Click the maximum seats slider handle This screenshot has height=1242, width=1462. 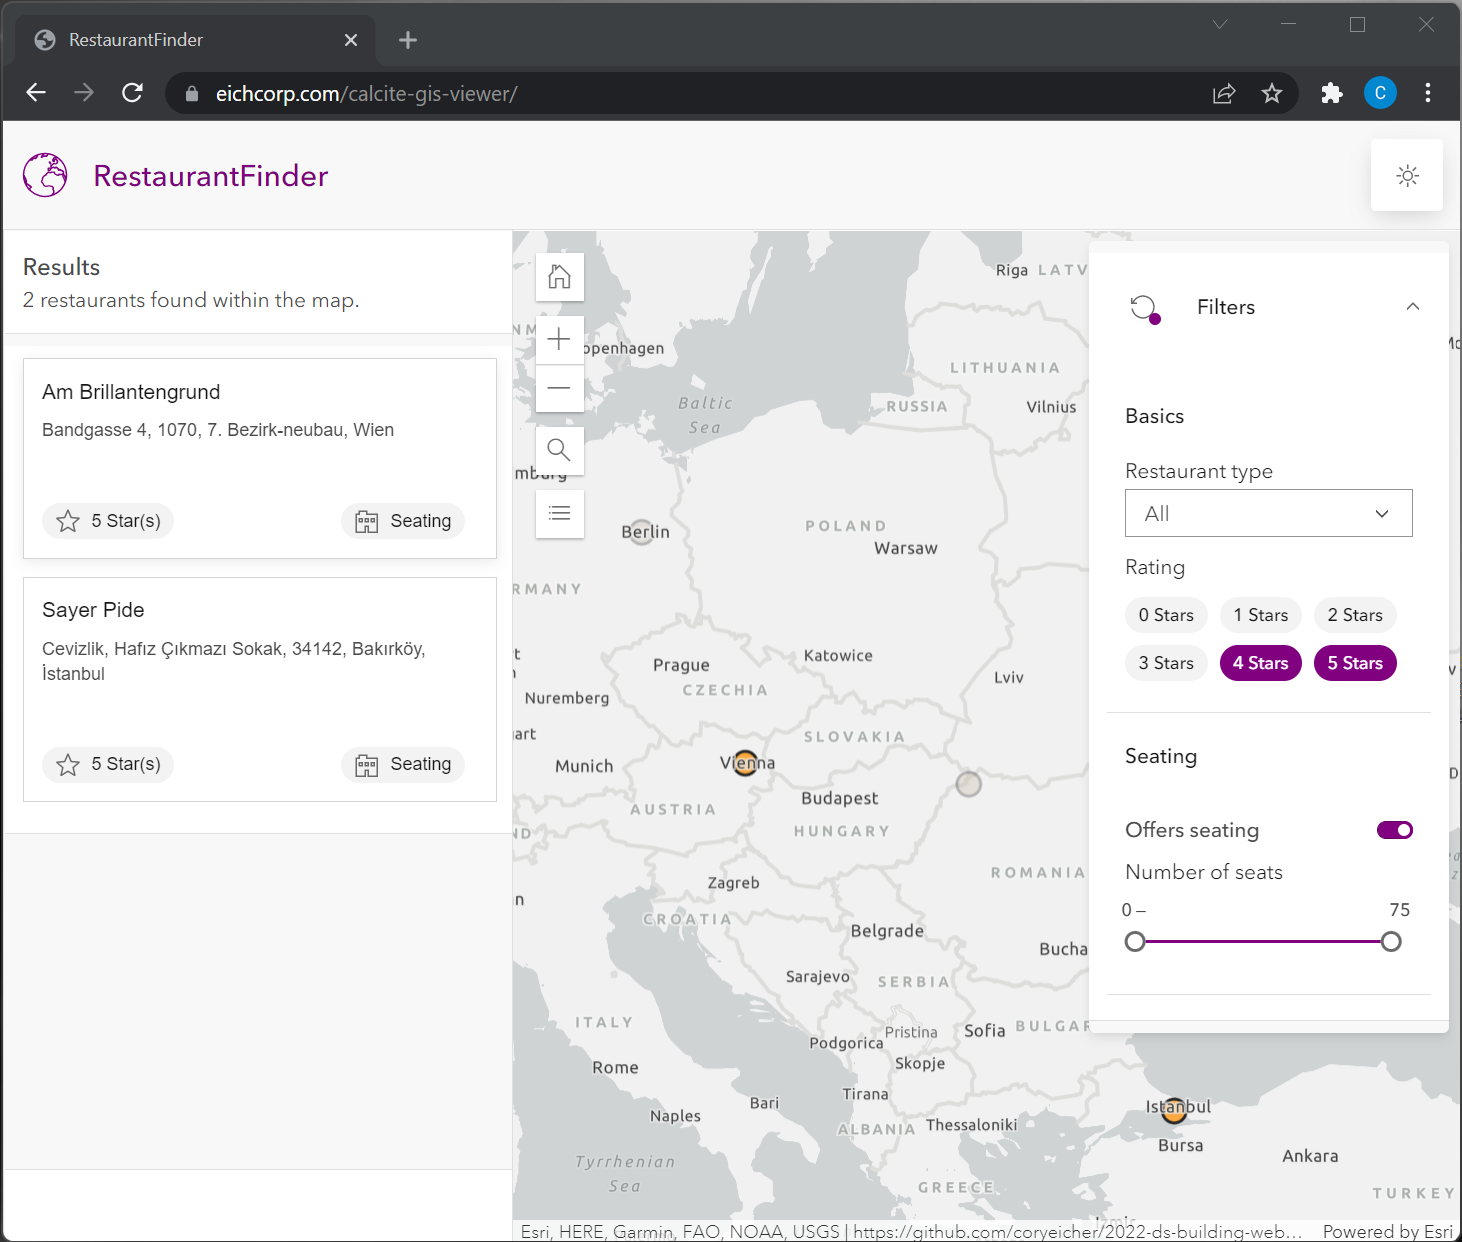click(1390, 942)
